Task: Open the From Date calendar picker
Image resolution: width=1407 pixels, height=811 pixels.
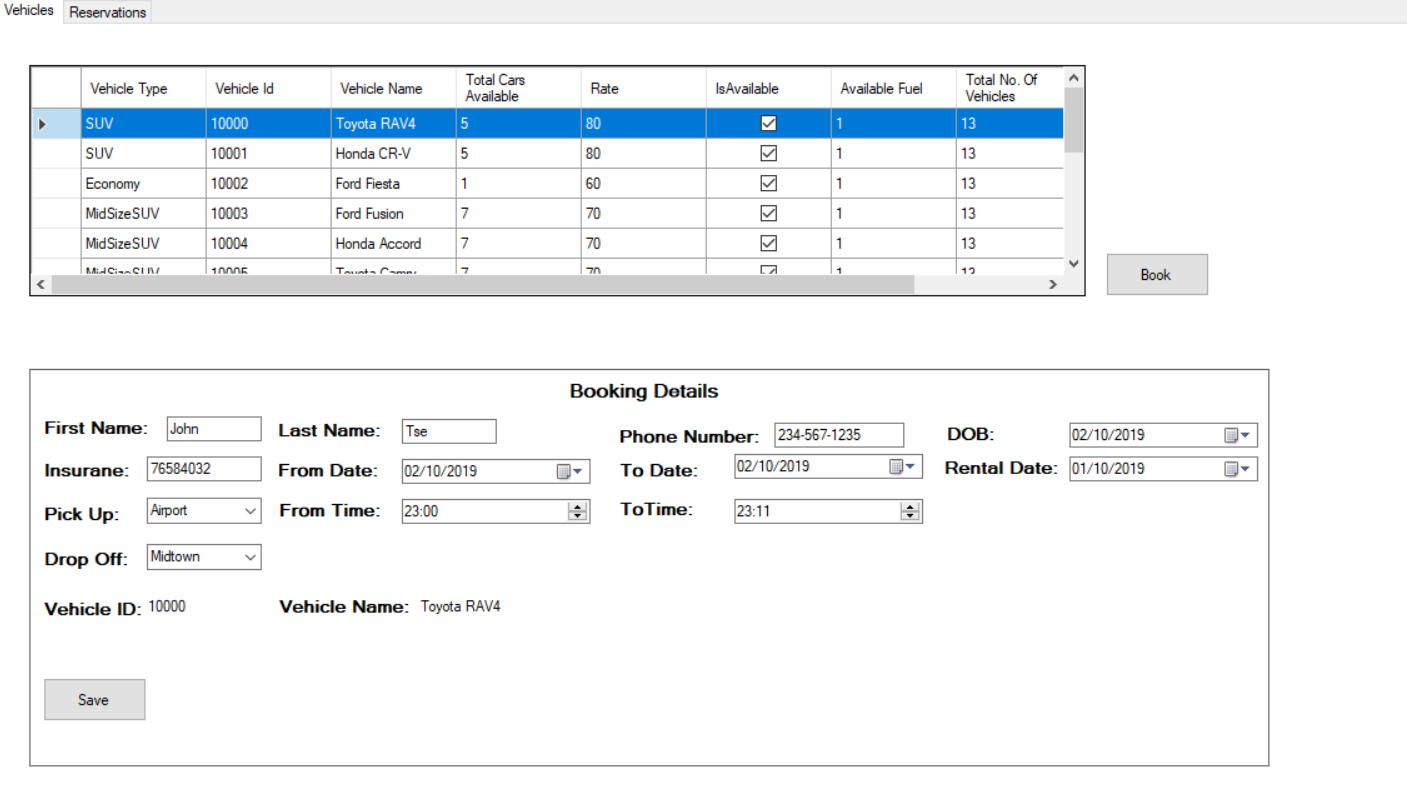Action: pos(570,471)
